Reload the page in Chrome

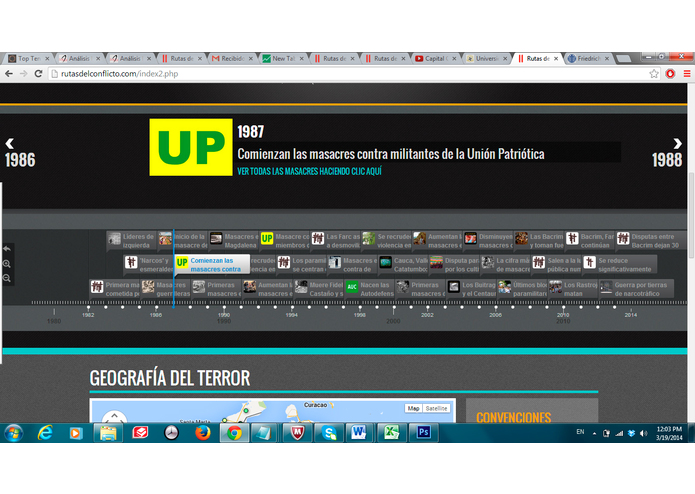(x=39, y=74)
